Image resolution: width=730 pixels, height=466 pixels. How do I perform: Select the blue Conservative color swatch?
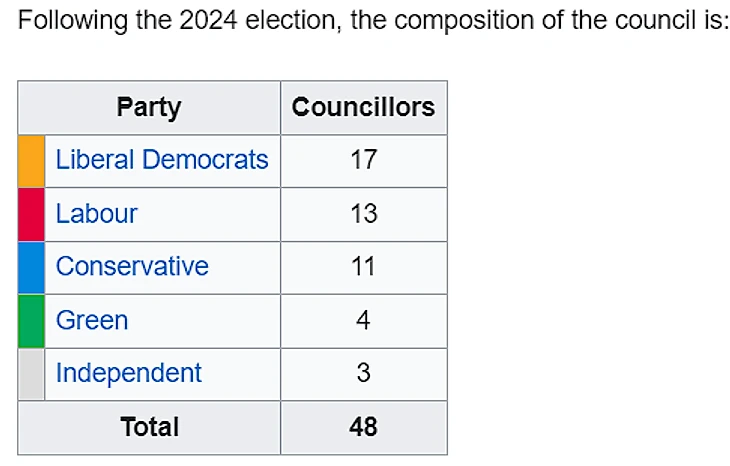[x=32, y=267]
